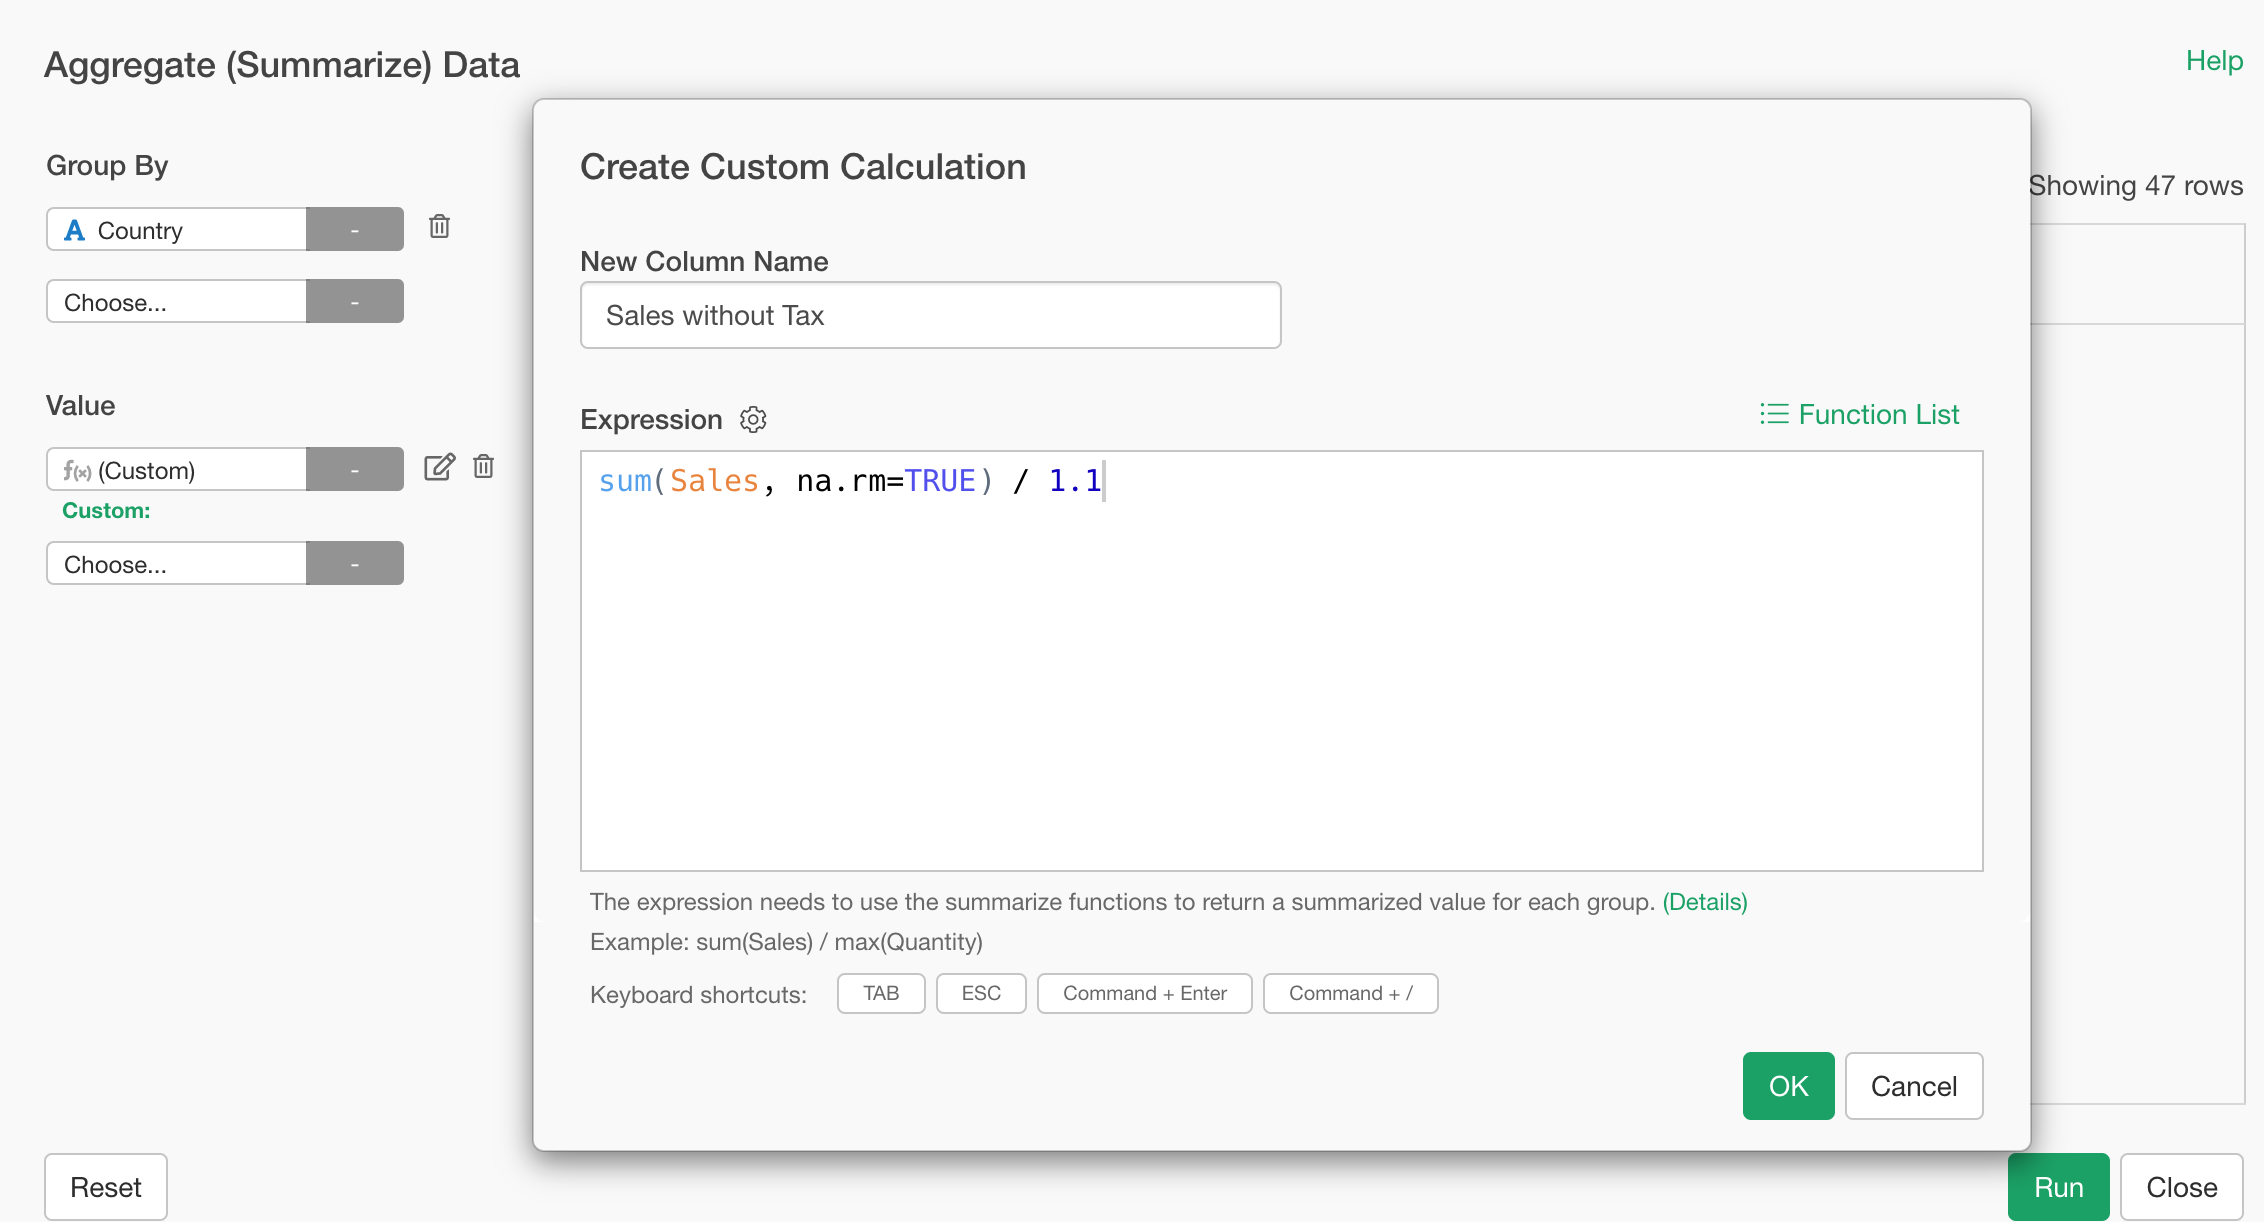This screenshot has height=1222, width=2264.
Task: Open expression settings gear icon
Action: point(753,419)
